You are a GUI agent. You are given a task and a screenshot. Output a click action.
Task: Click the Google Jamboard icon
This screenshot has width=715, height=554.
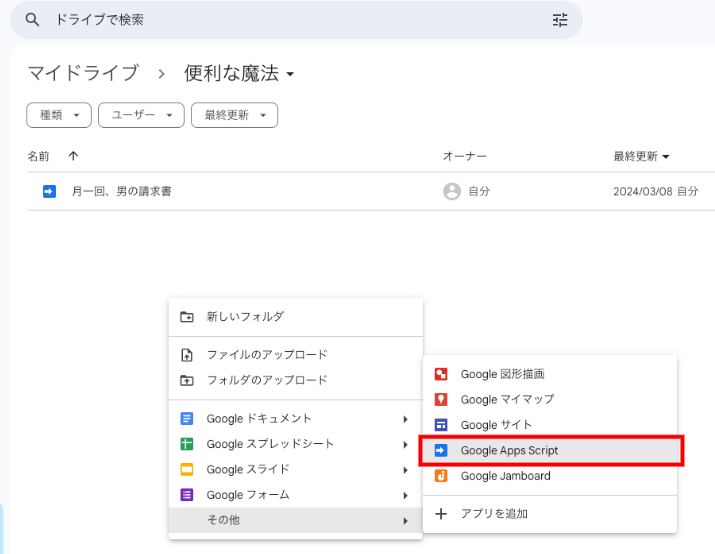tap(441, 476)
